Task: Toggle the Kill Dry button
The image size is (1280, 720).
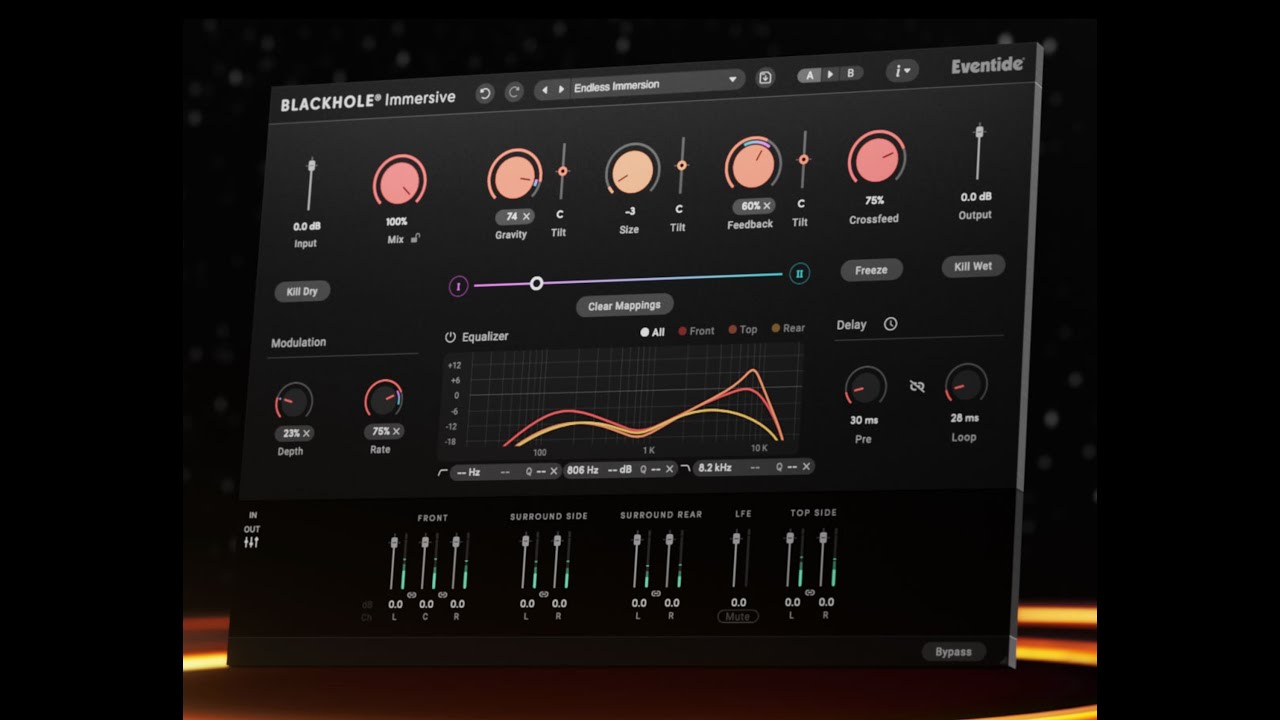Action: pos(302,292)
